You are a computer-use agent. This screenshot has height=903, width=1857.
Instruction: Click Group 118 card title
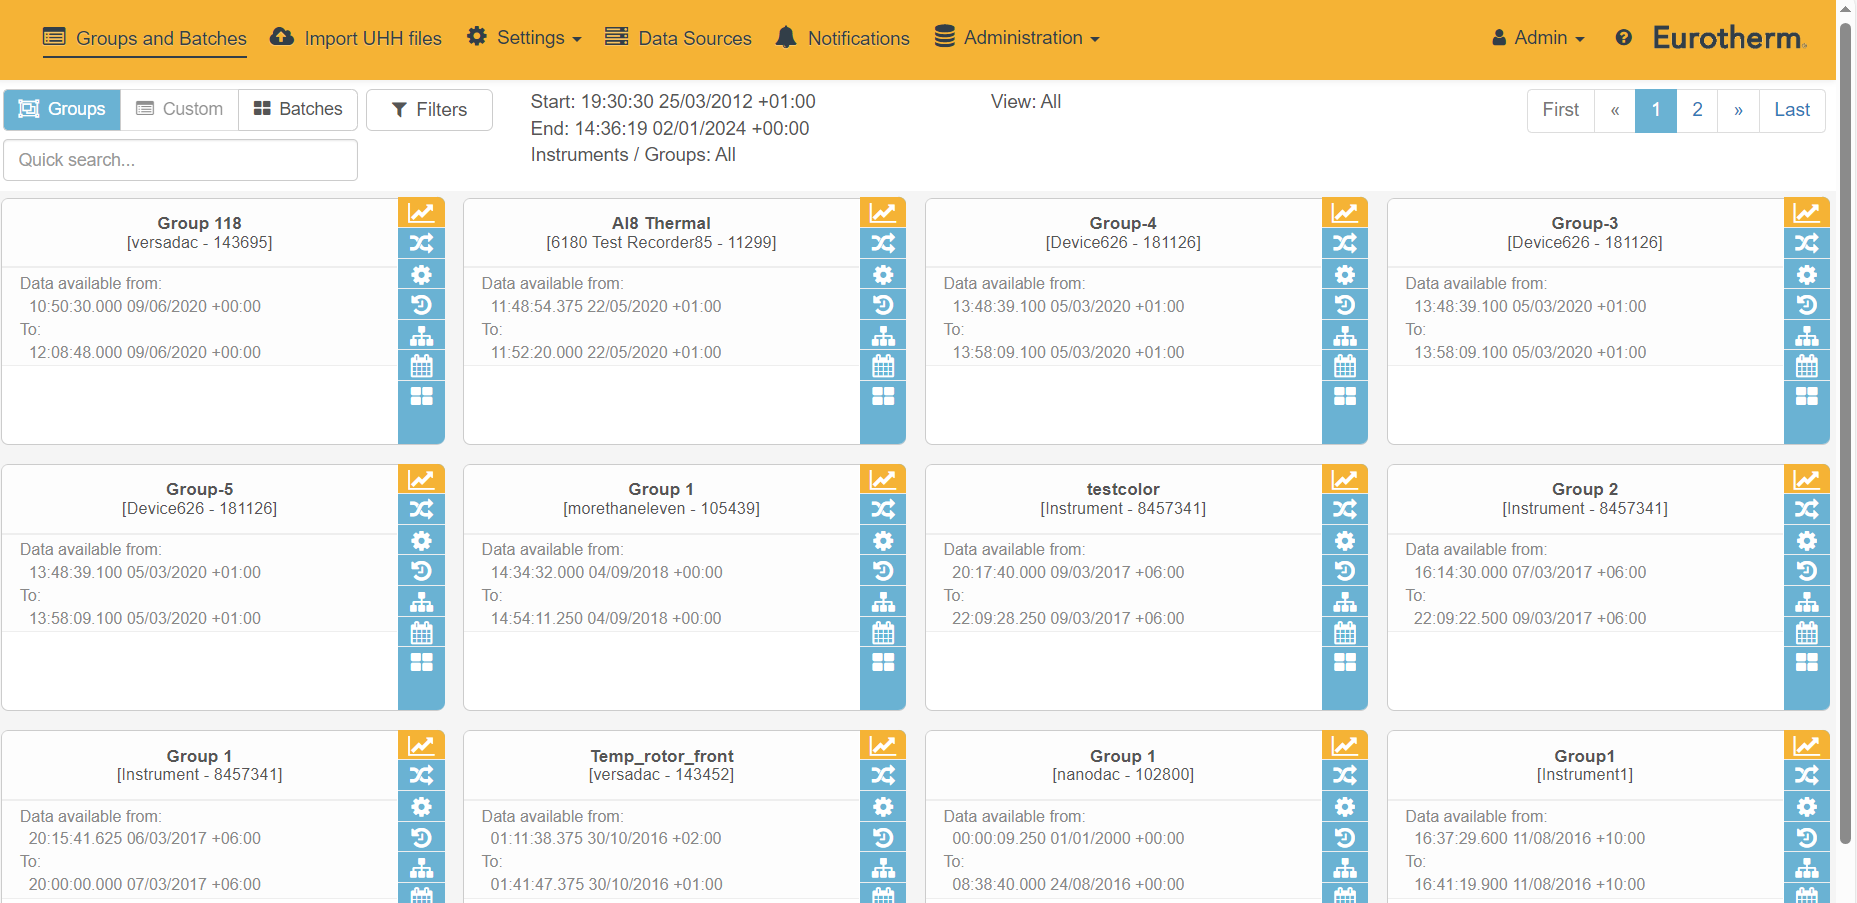[x=199, y=223]
